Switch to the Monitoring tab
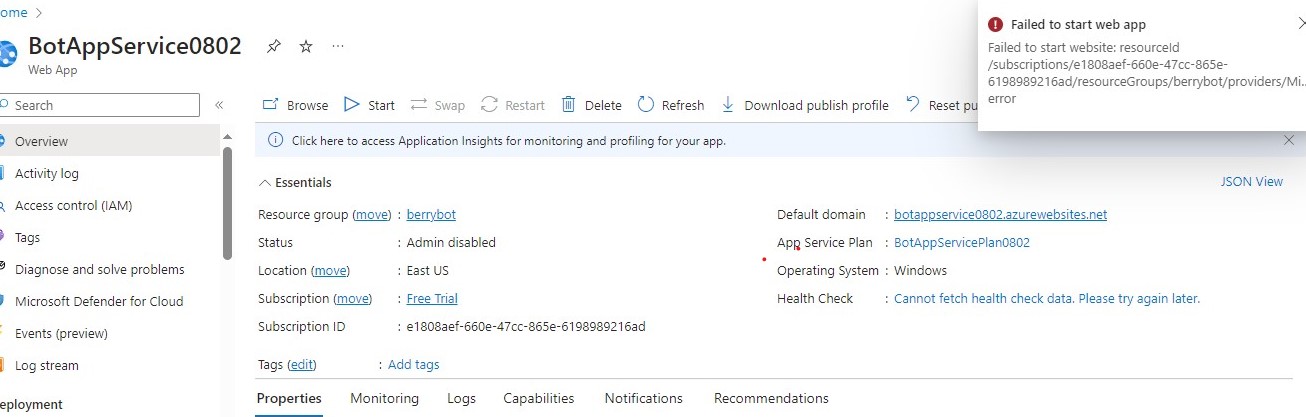This screenshot has width=1306, height=417. tap(384, 398)
